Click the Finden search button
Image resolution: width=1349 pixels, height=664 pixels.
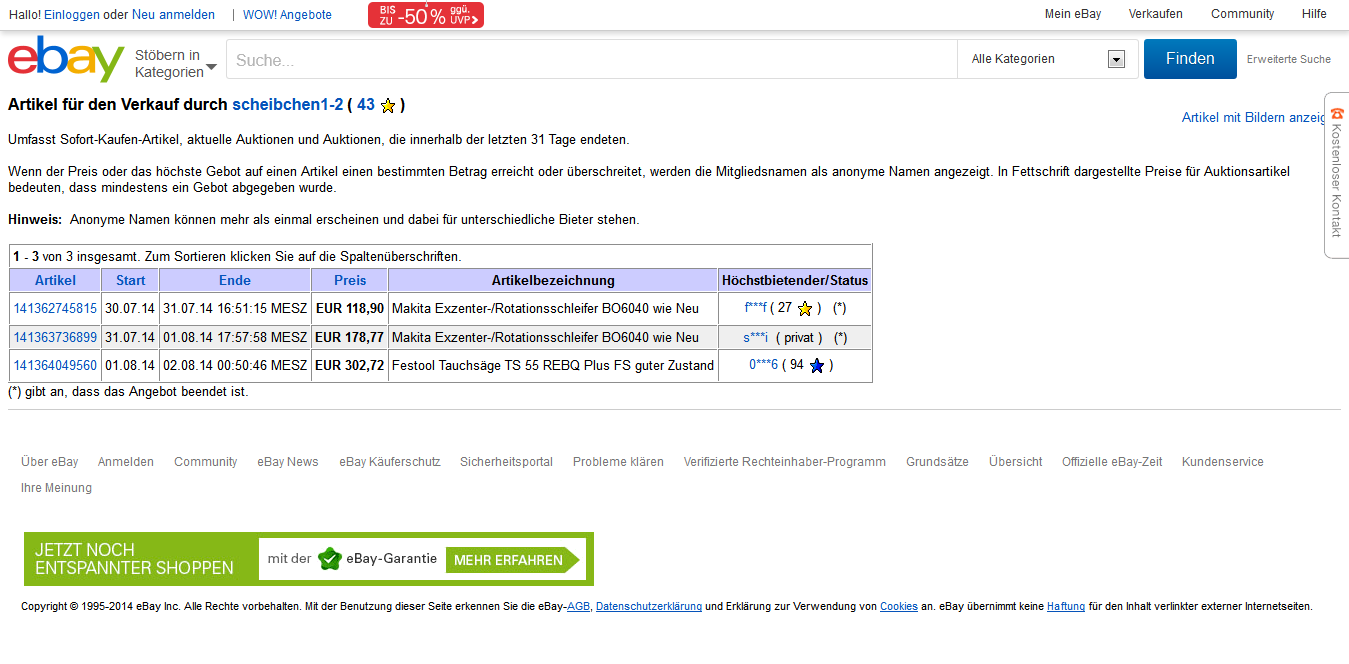(1190, 59)
